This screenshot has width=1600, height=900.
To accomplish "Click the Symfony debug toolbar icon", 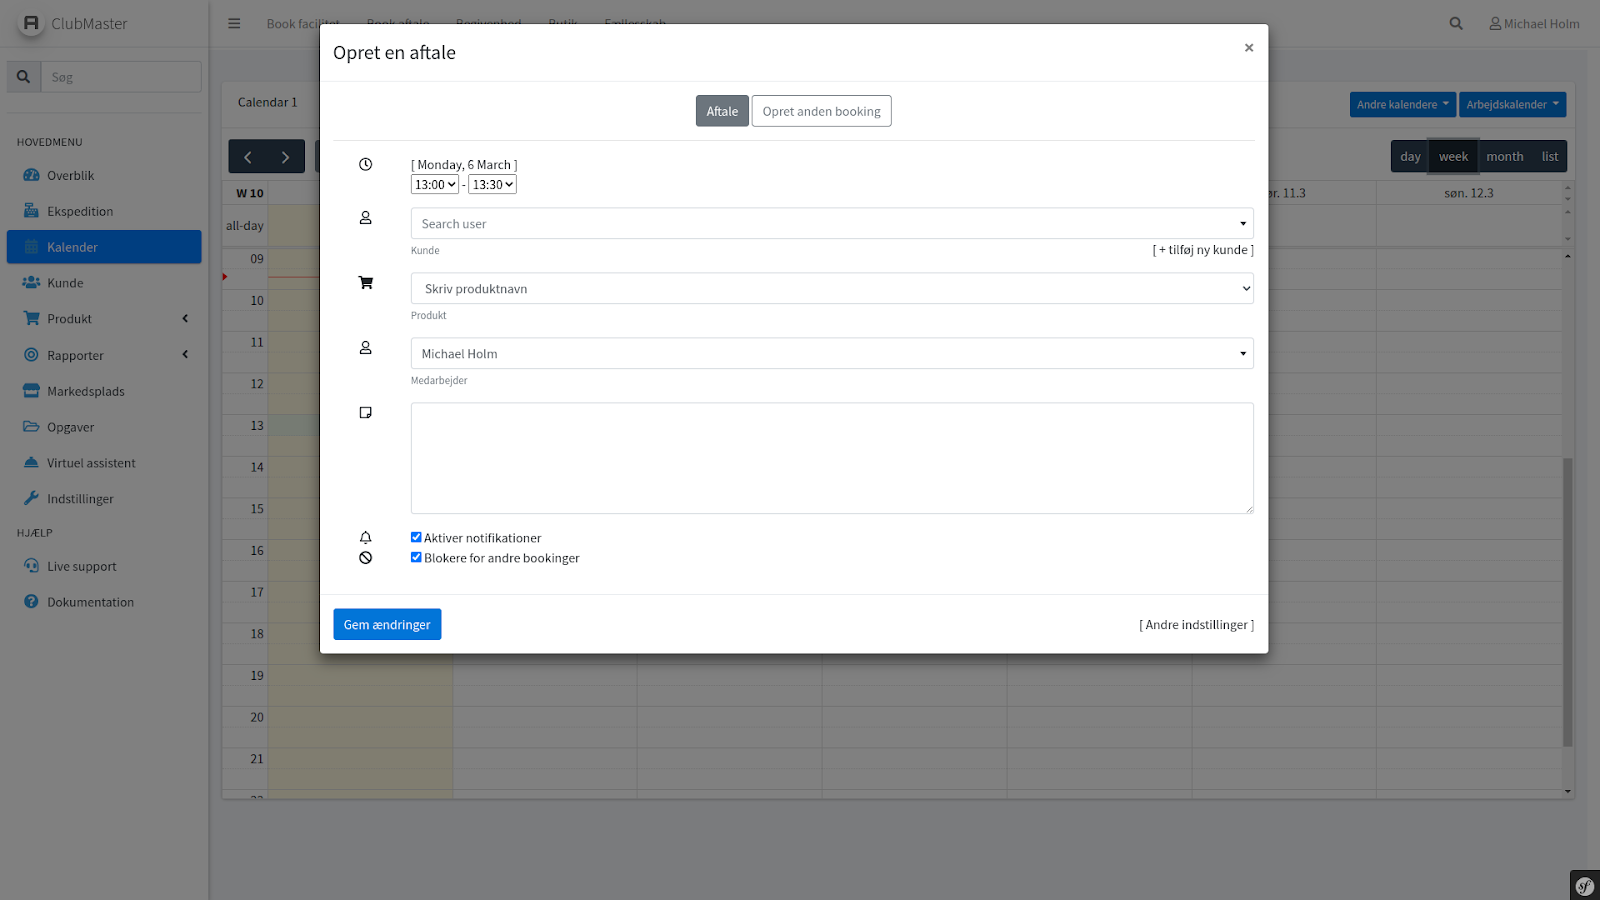I will [x=1584, y=885].
